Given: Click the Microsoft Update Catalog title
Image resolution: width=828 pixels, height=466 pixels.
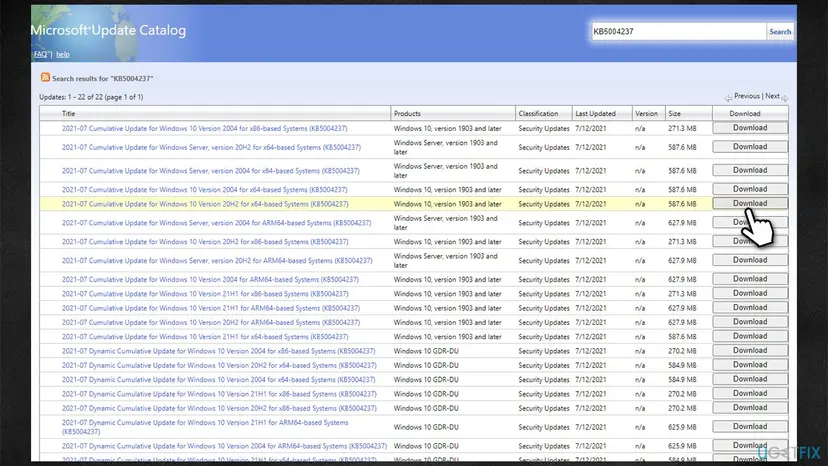Looking at the screenshot, I should click(108, 31).
